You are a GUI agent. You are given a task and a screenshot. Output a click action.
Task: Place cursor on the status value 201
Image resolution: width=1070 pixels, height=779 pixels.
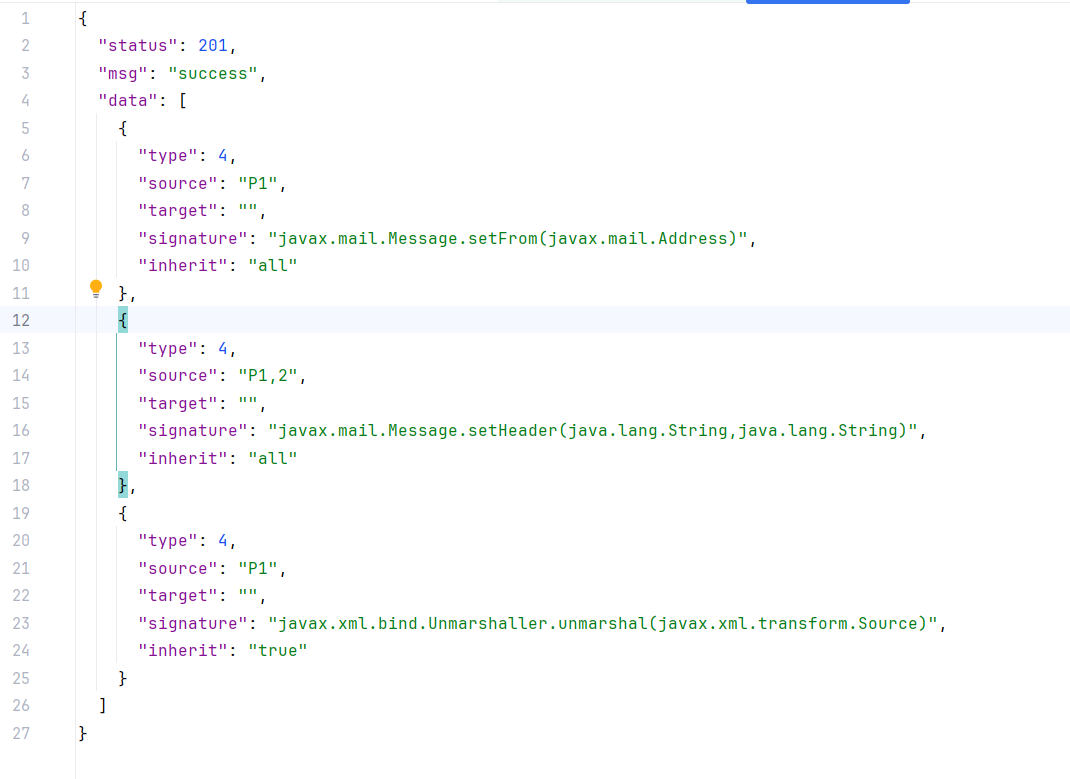(x=213, y=45)
